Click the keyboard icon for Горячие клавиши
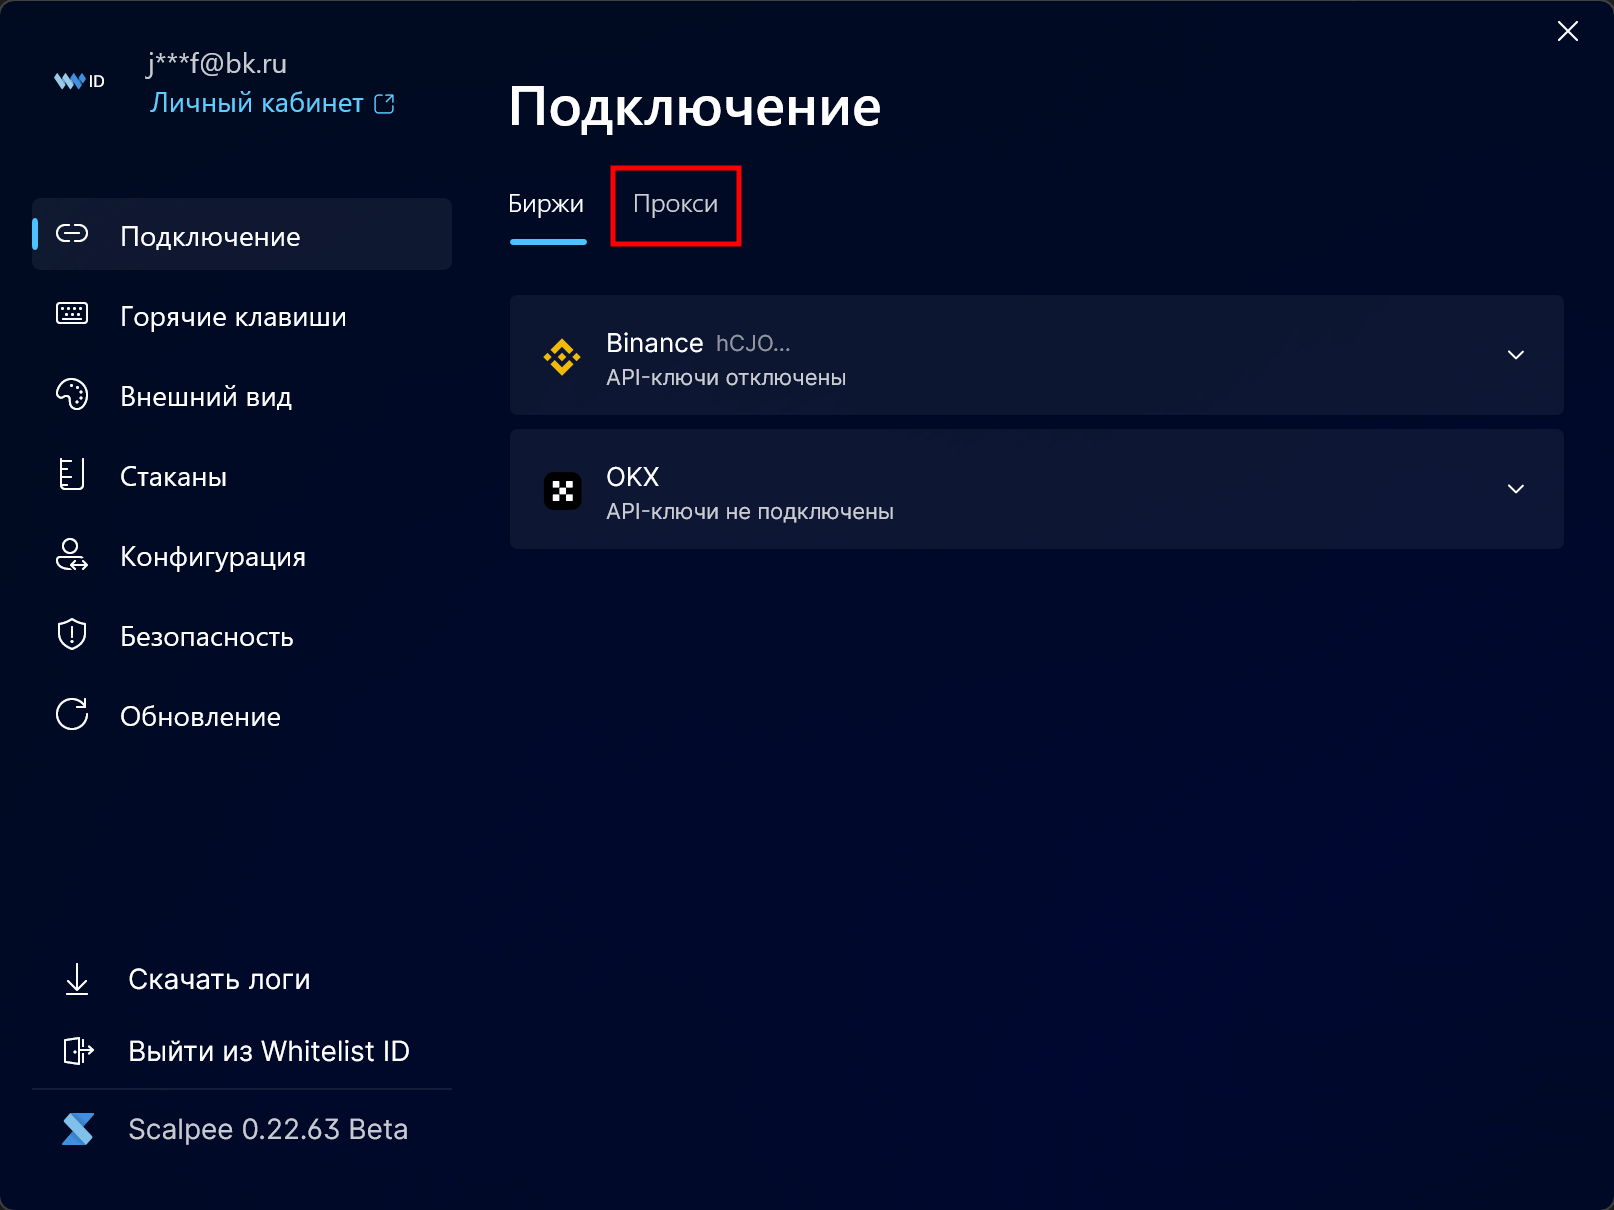This screenshot has width=1614, height=1210. point(72,314)
